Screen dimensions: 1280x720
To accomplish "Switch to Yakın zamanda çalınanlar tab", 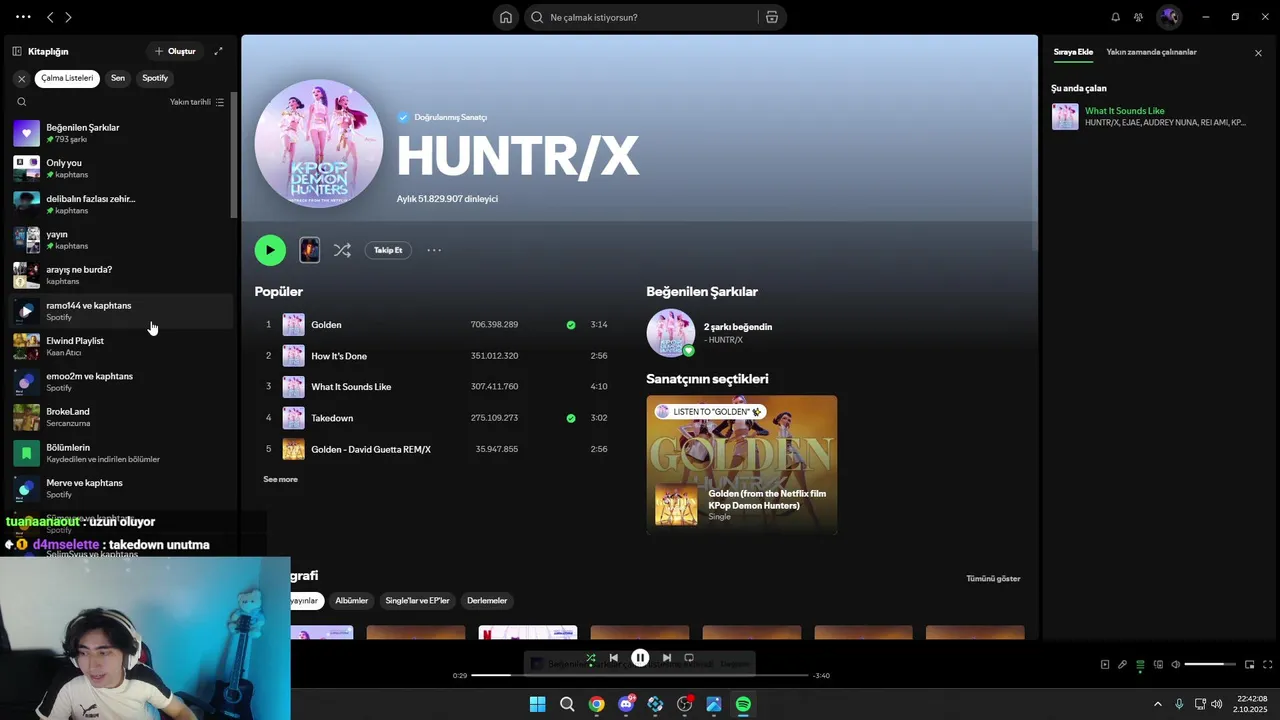I will (x=1151, y=52).
